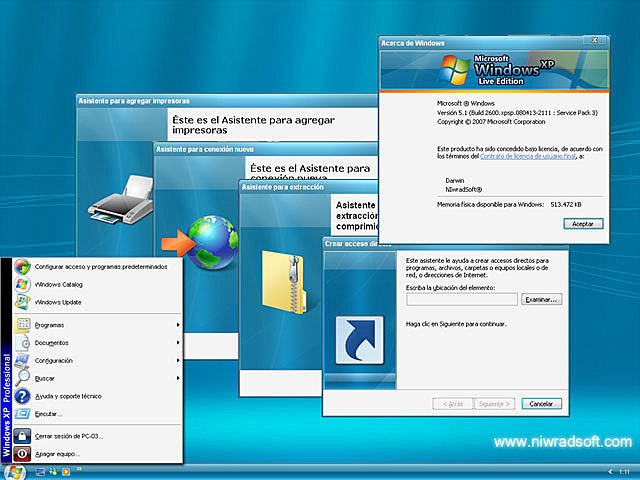
Task: Expand Documentos submenu arrow
Action: coord(178,342)
